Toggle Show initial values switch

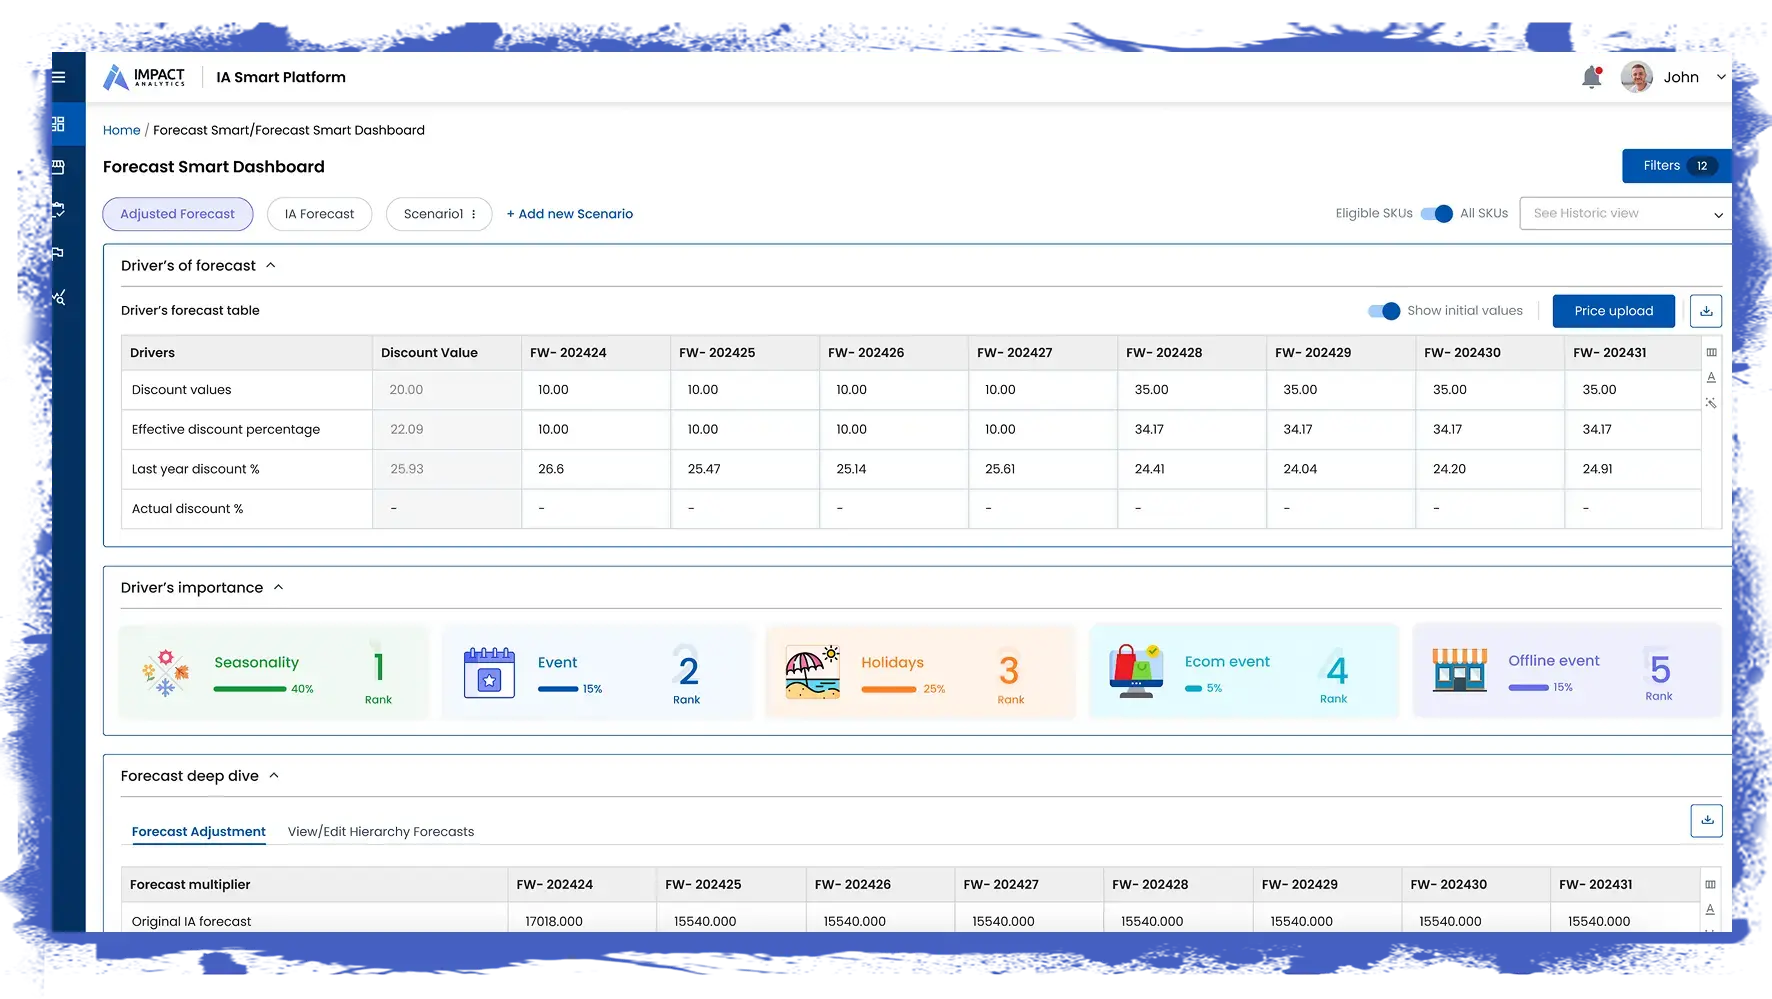(x=1384, y=311)
